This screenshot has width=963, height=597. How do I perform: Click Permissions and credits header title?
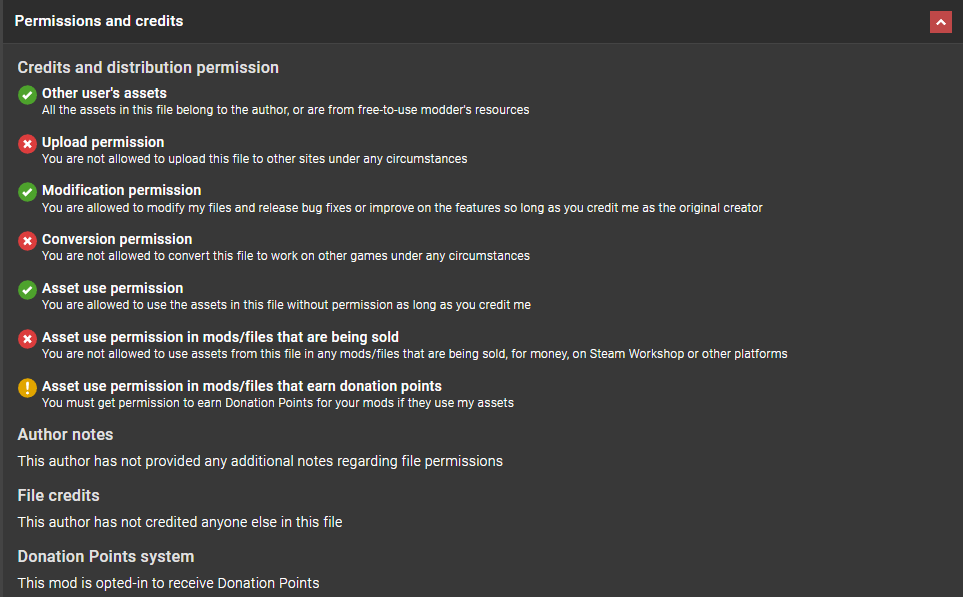[99, 21]
